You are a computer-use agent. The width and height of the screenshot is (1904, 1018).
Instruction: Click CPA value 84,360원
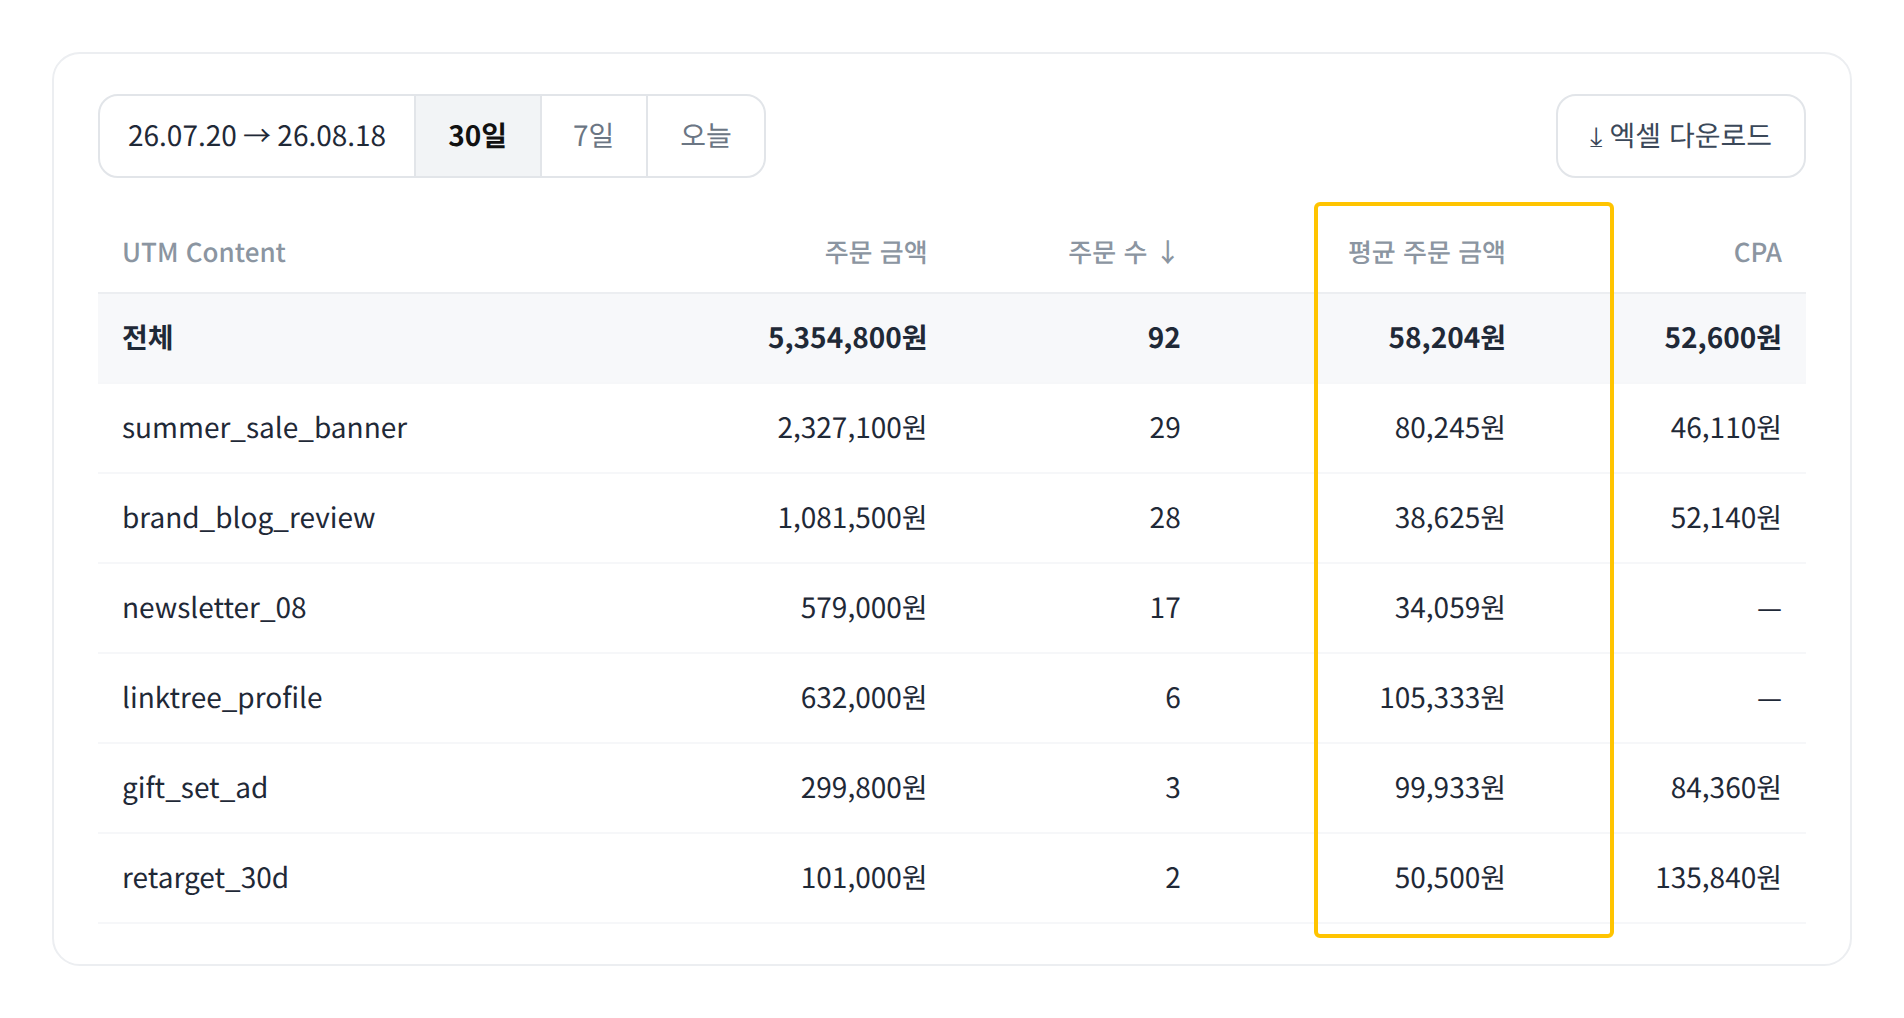1726,788
